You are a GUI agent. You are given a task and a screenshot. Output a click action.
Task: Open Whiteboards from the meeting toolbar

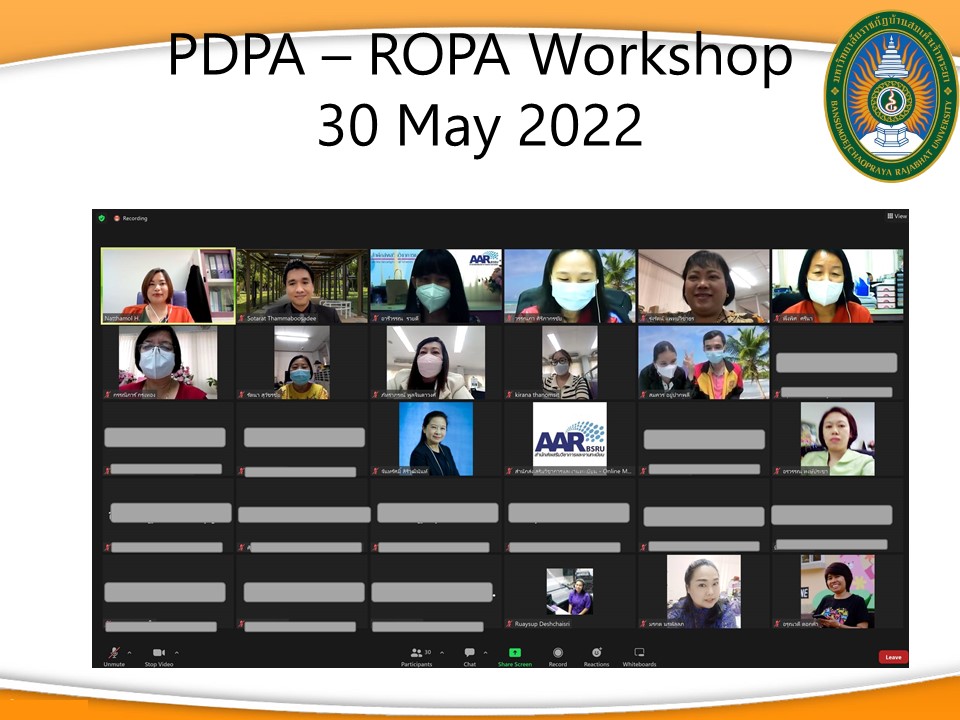click(x=639, y=652)
